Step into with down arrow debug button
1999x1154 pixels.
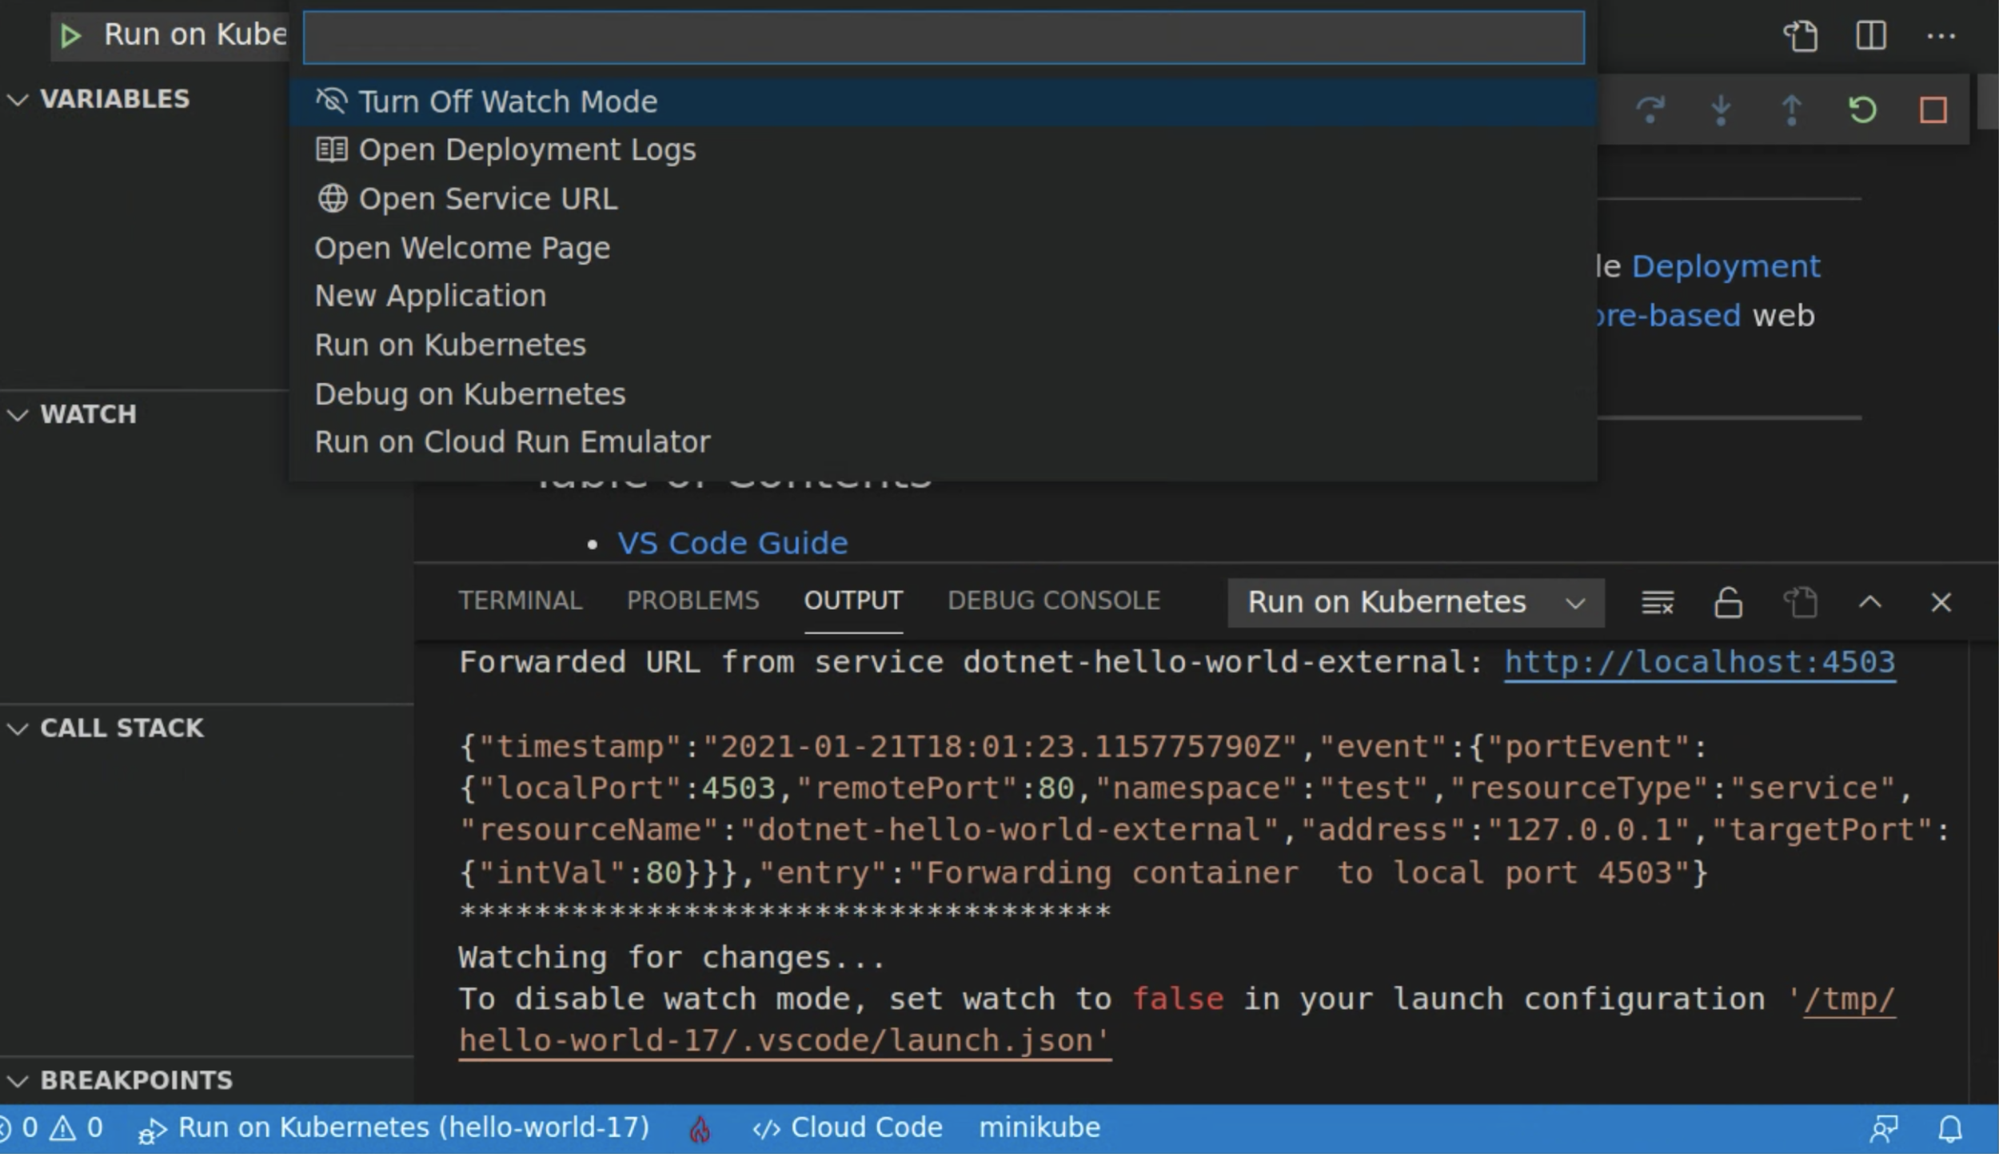click(1721, 109)
